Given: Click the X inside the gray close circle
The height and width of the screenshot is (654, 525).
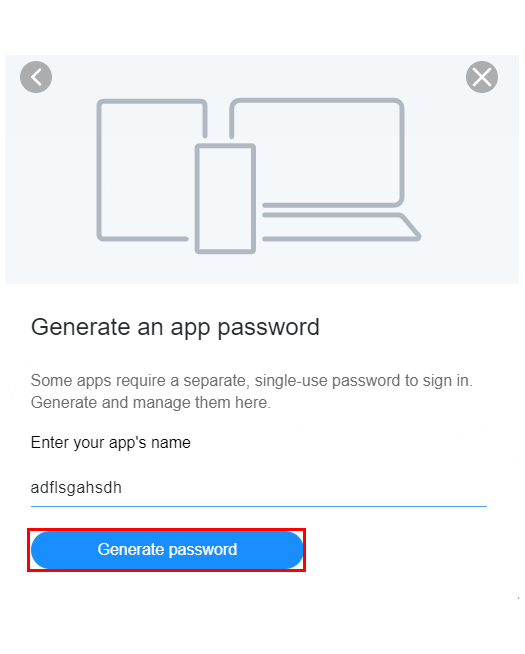Looking at the screenshot, I should pyautogui.click(x=482, y=77).
